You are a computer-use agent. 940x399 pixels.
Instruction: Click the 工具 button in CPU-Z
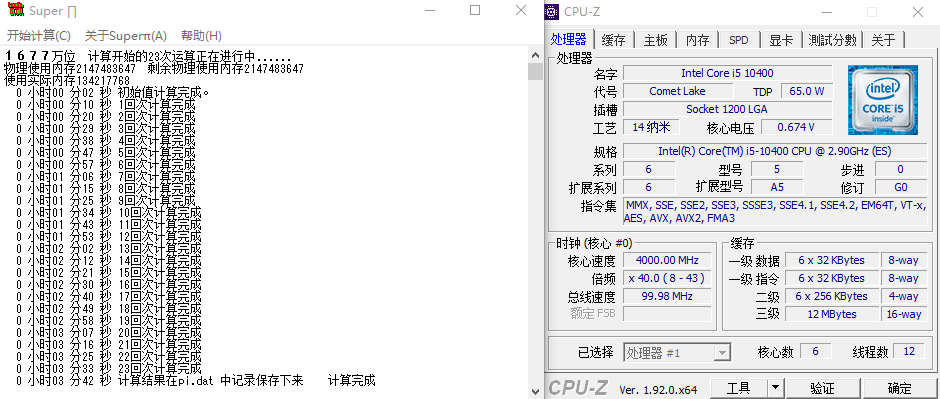(x=739, y=388)
